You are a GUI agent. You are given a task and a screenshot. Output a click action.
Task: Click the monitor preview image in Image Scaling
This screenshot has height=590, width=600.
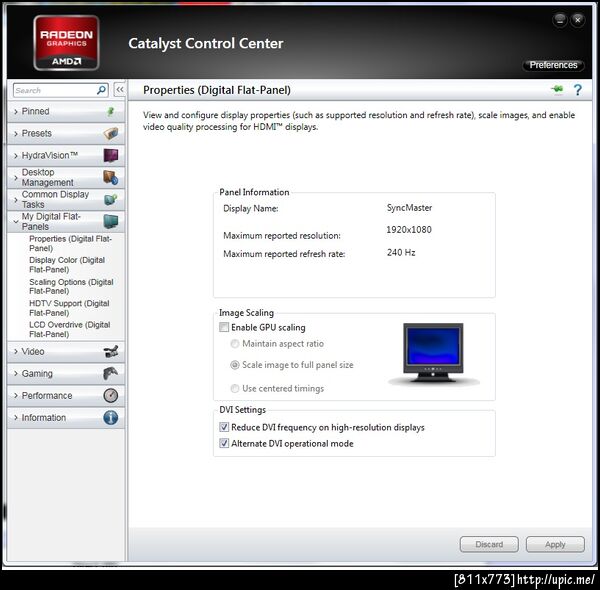433,354
